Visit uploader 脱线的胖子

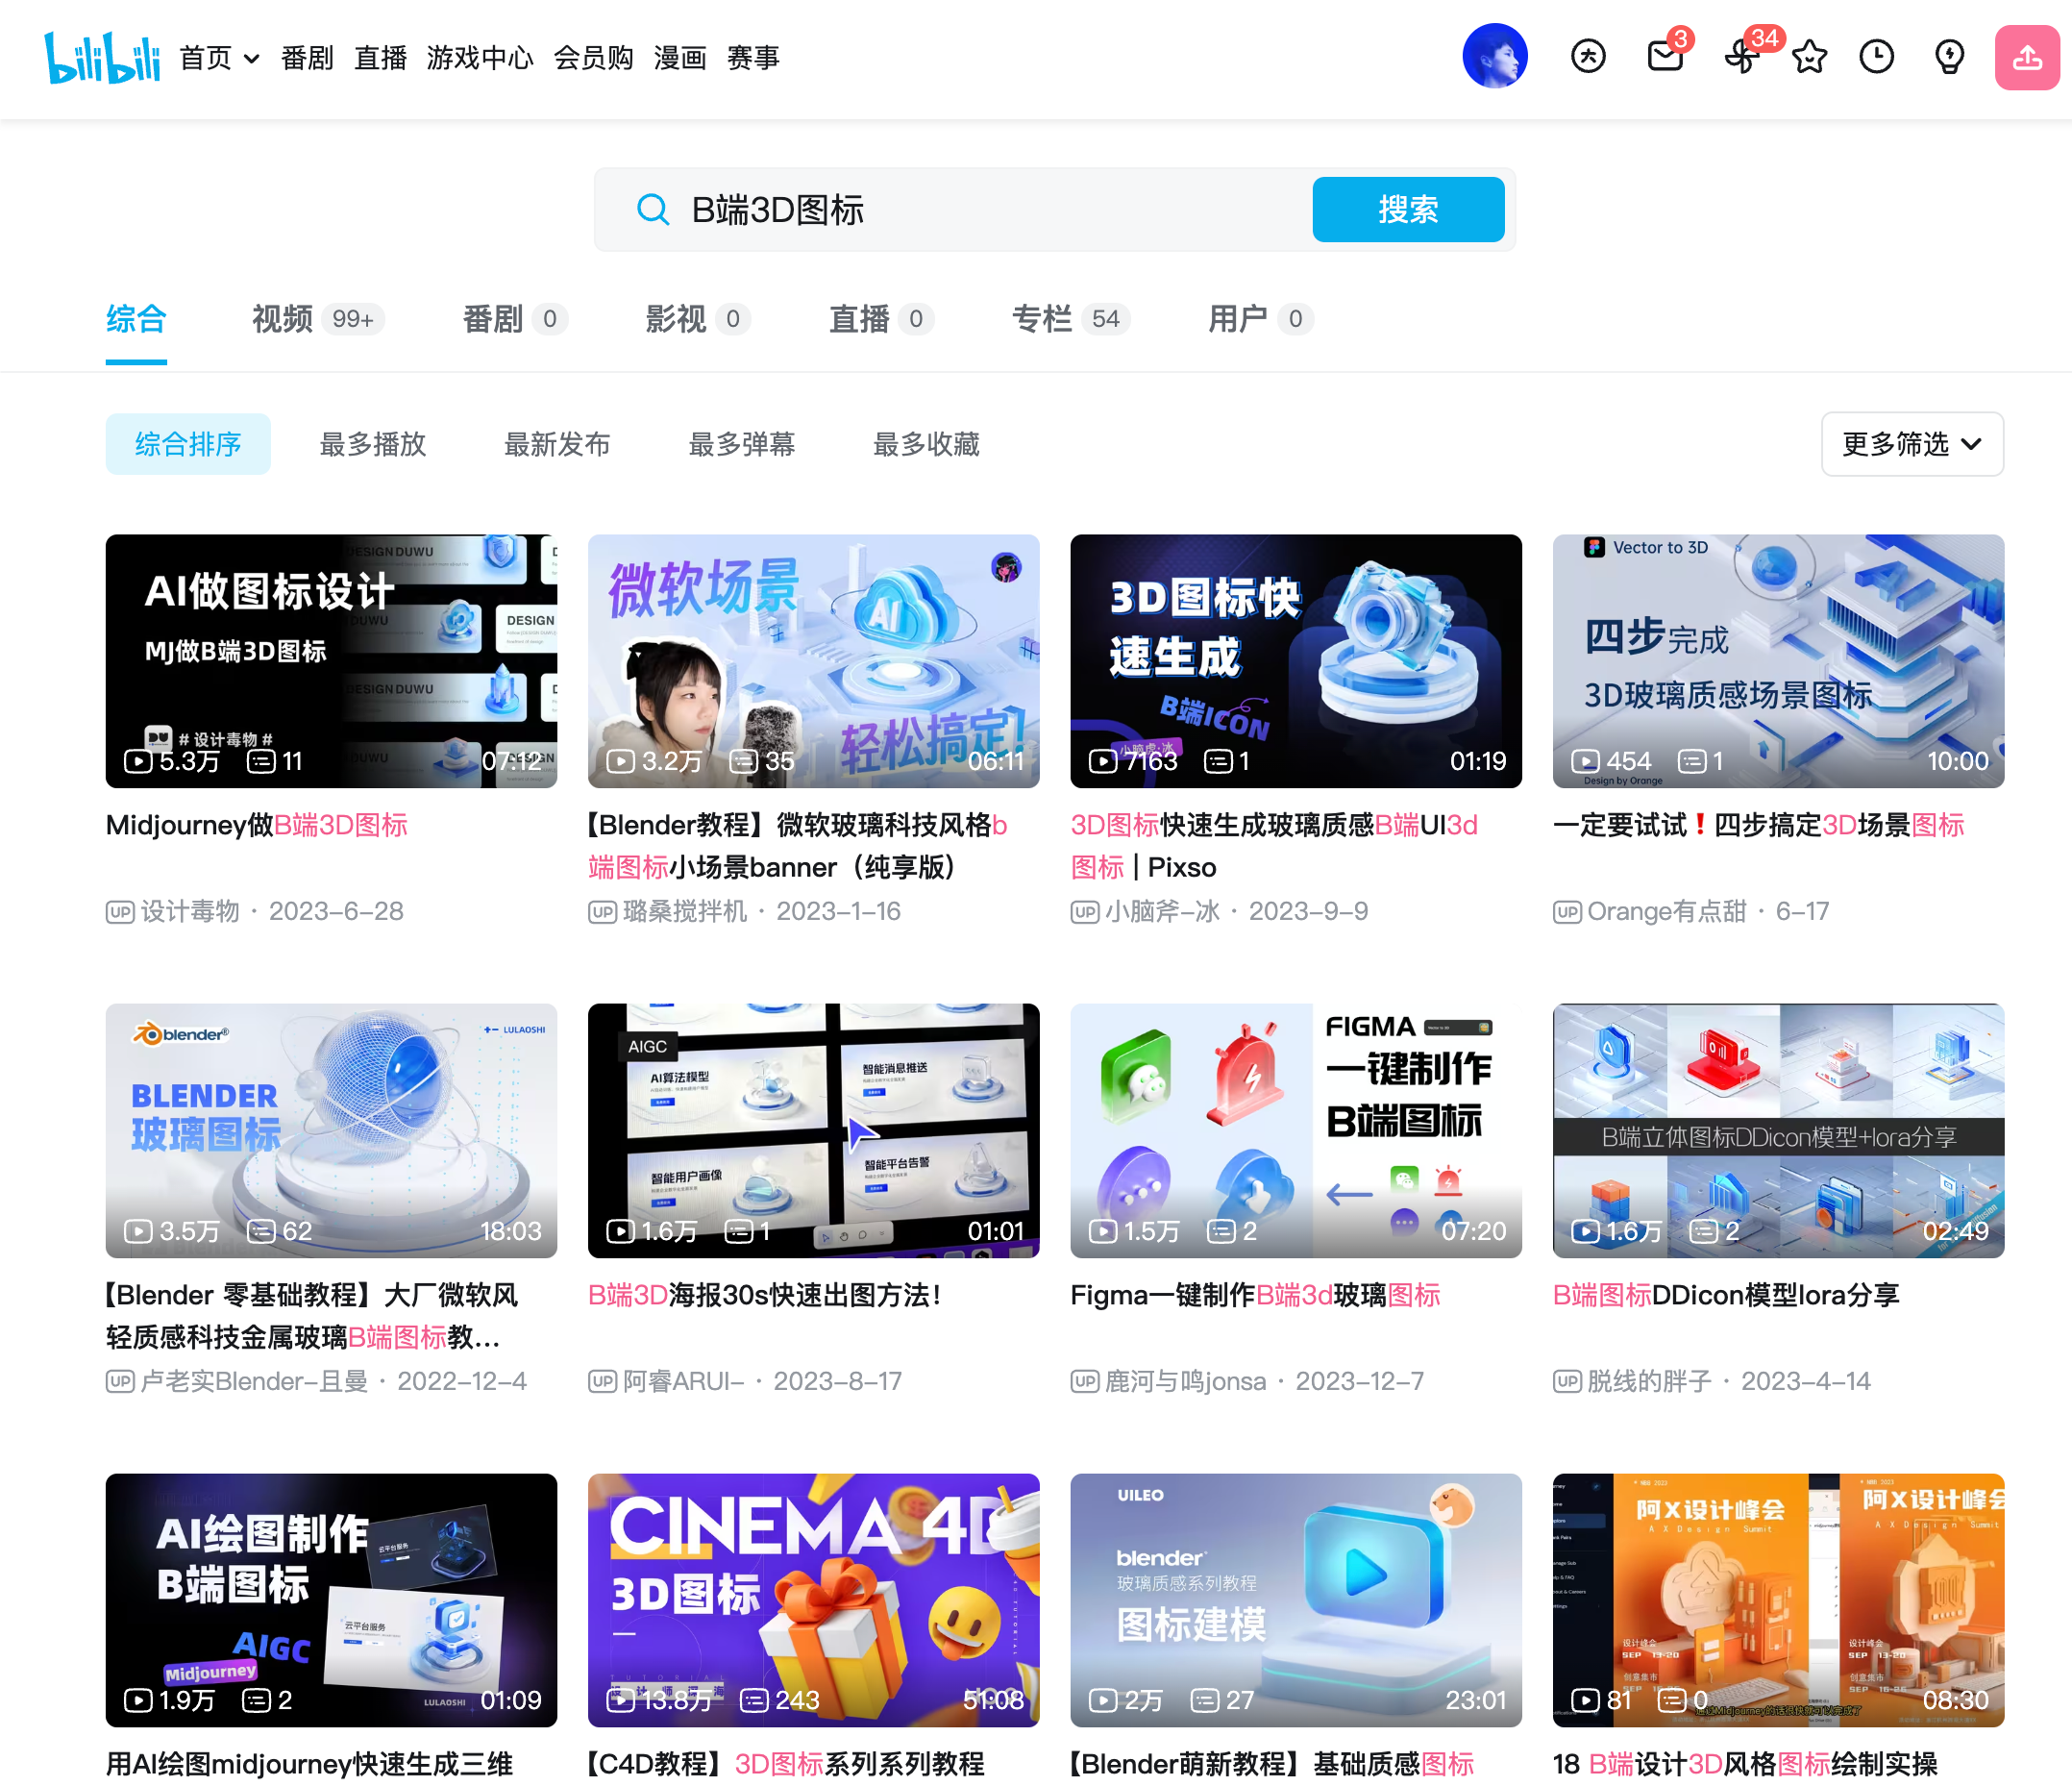pyautogui.click(x=1650, y=1381)
